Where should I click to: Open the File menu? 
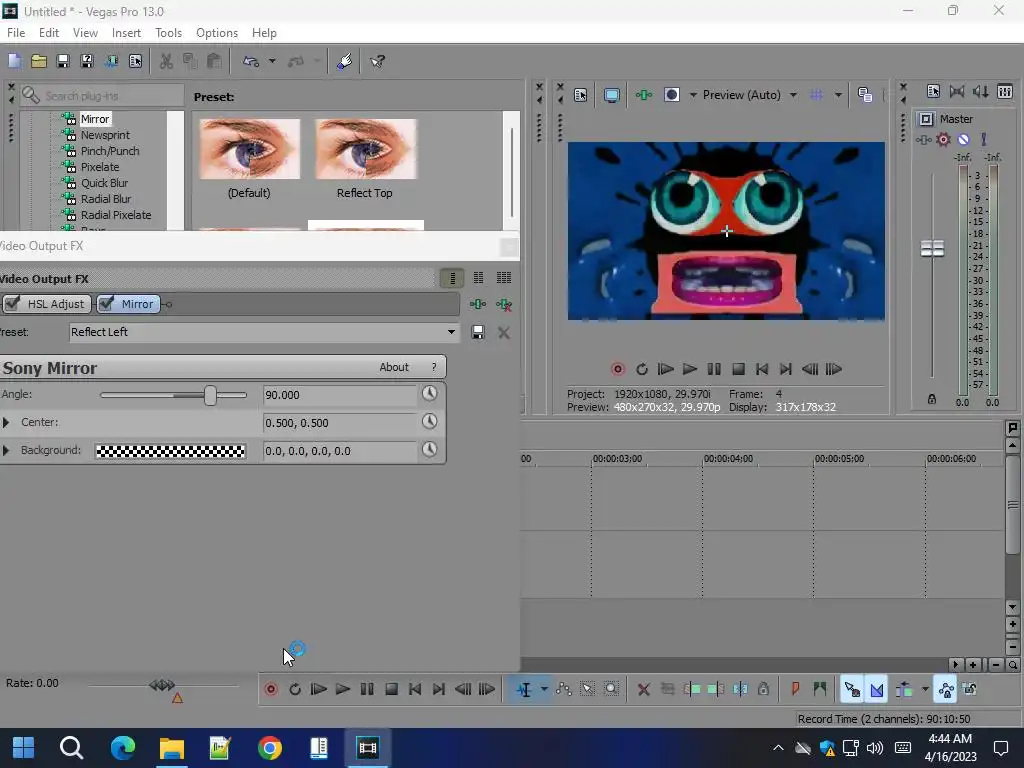(16, 33)
